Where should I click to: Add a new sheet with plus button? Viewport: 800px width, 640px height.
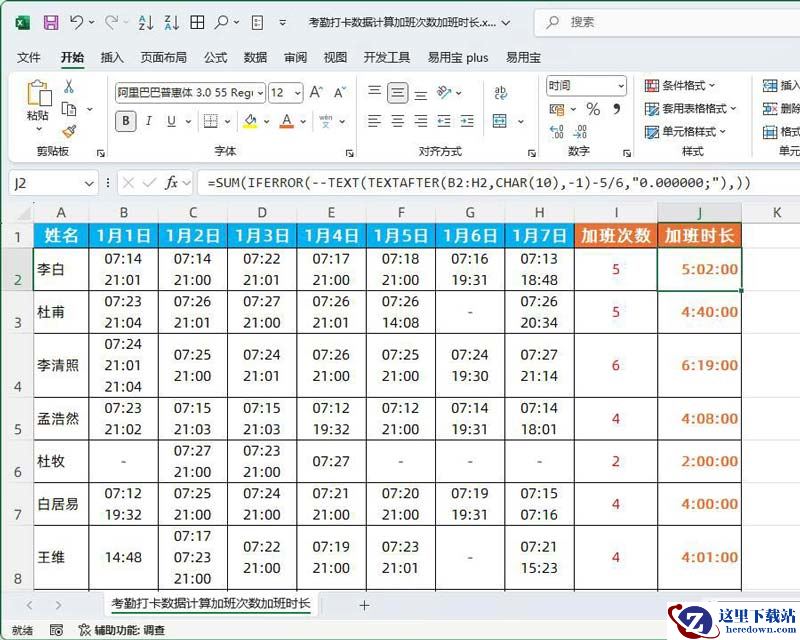pyautogui.click(x=364, y=606)
